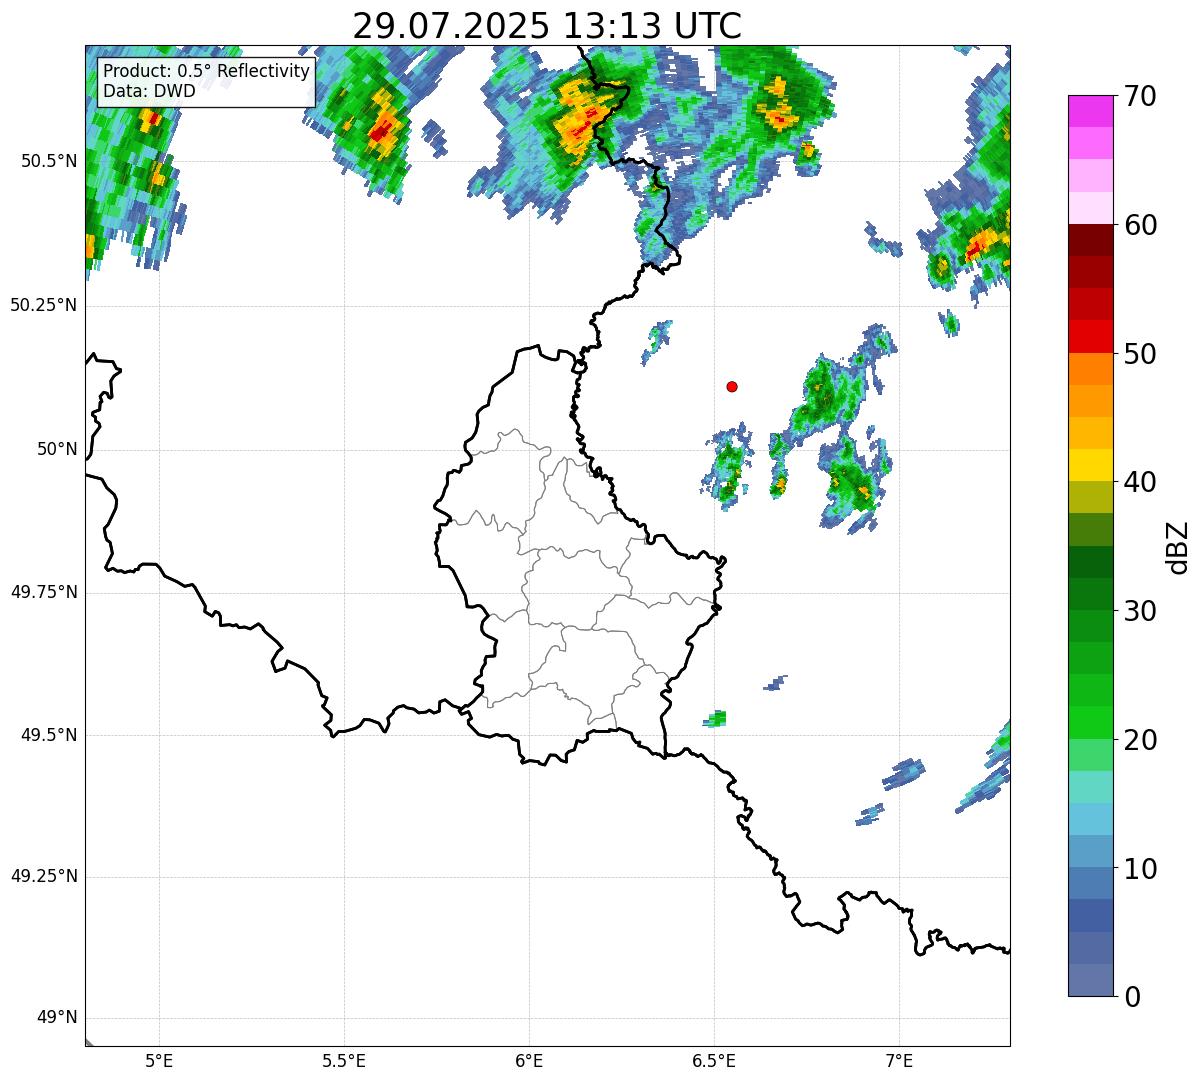This screenshot has height=1081, width=1202.
Task: Click the latitude label 50°N
Action: [x=57, y=449]
